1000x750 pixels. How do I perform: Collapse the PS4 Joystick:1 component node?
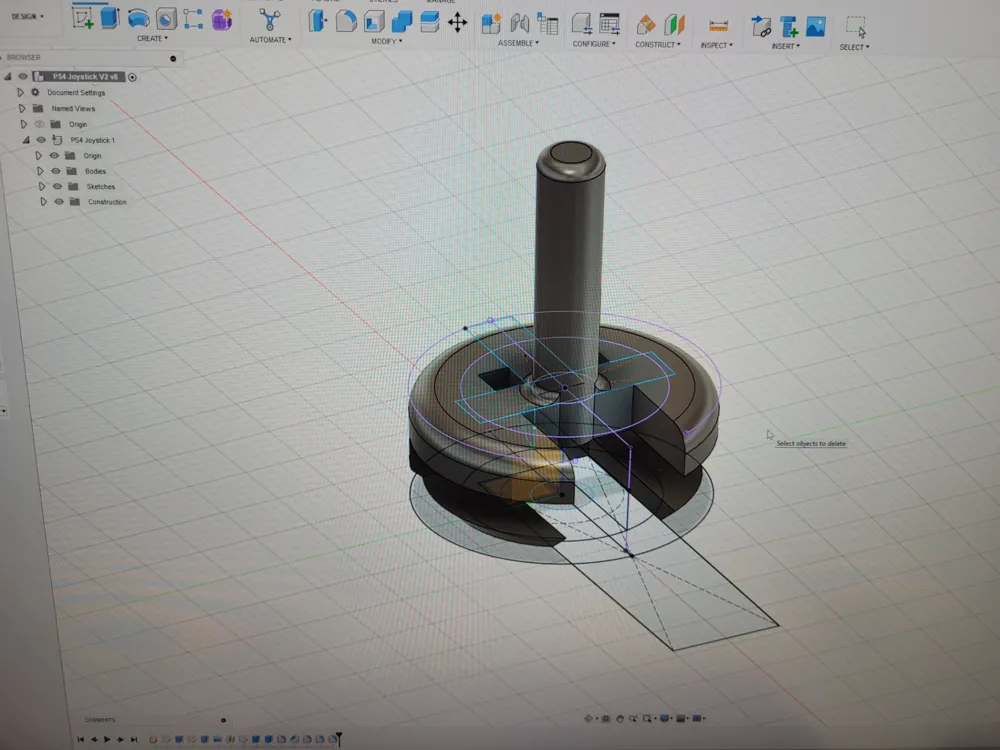click(x=26, y=140)
